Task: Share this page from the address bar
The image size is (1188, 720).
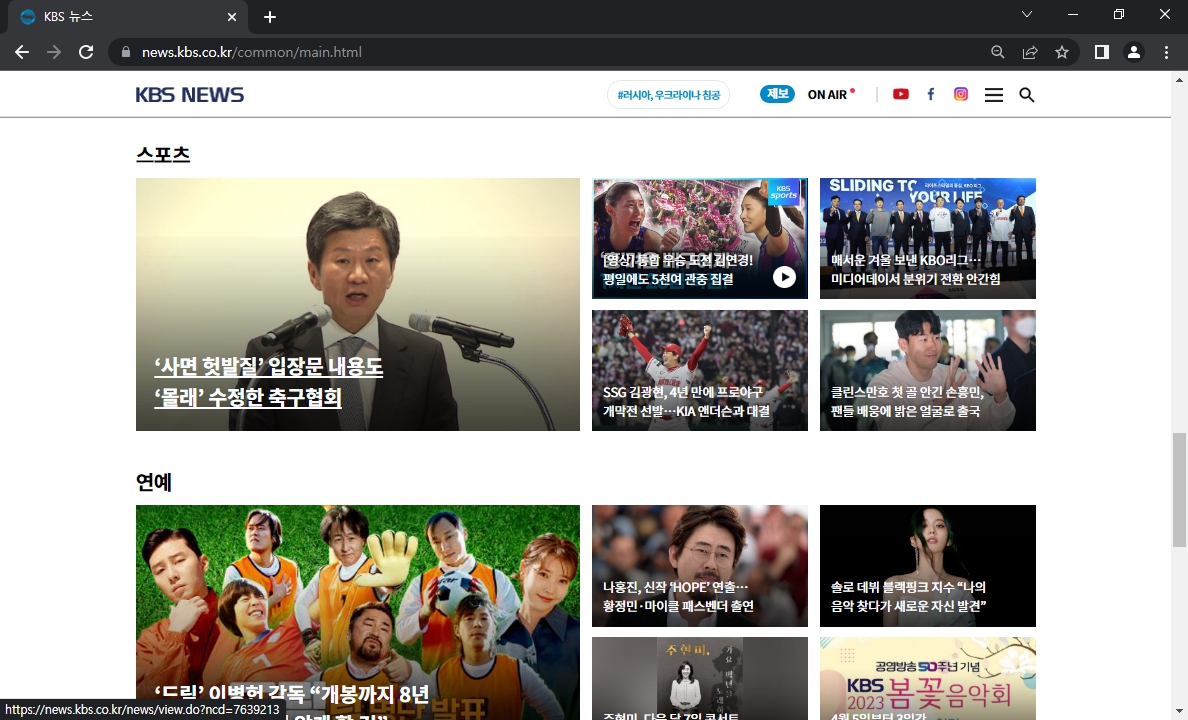Action: pos(1030,52)
